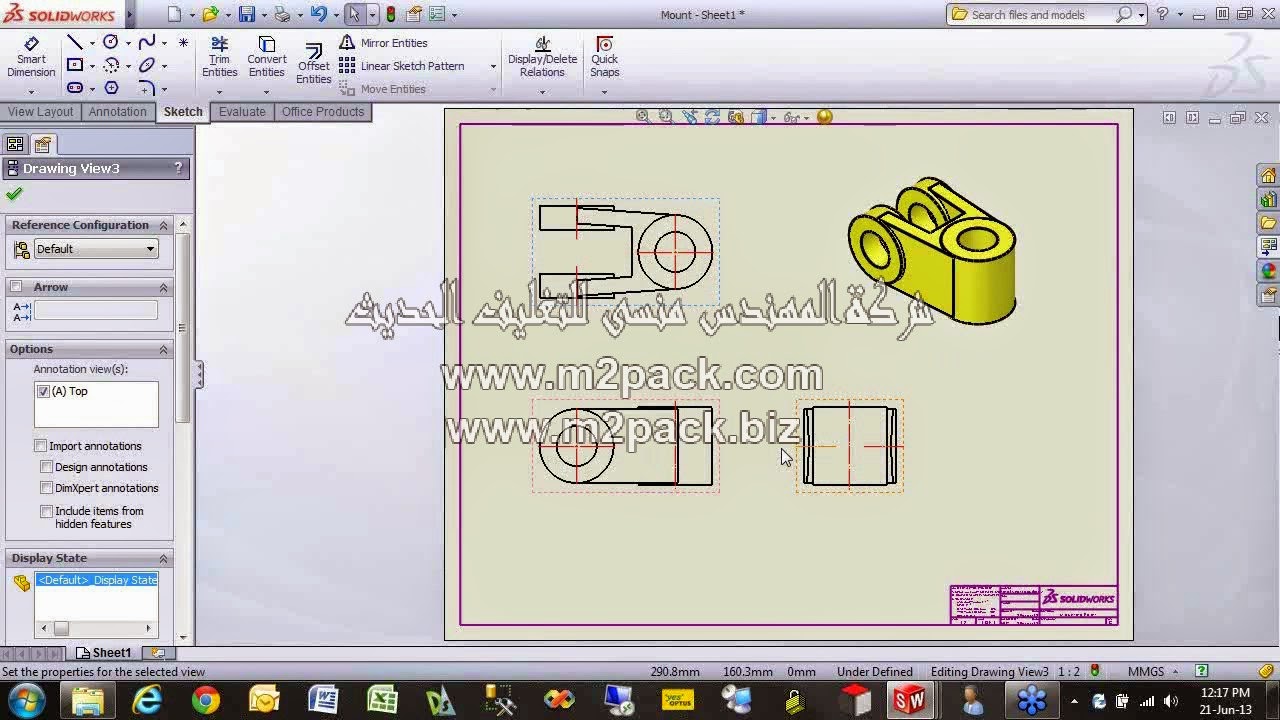Click the Print icon
Viewport: 1280px width, 720px height.
click(282, 14)
